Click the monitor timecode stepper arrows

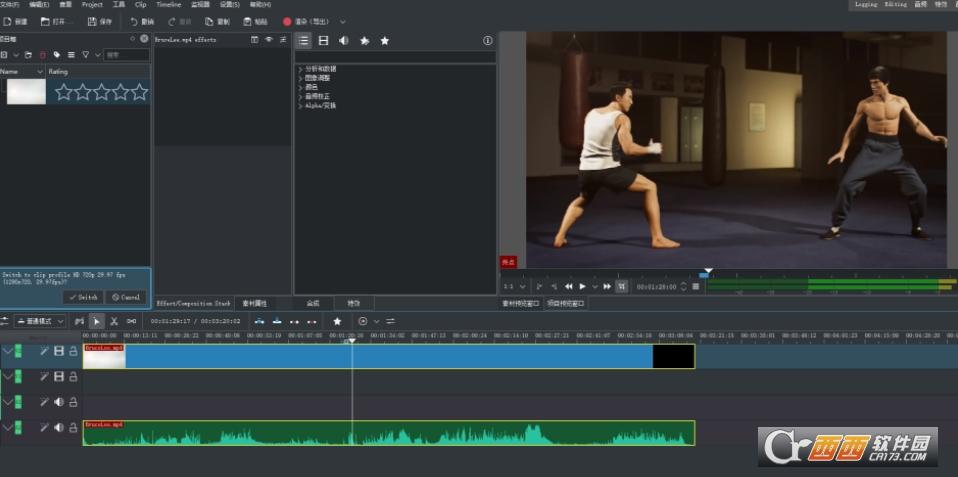[x=683, y=286]
